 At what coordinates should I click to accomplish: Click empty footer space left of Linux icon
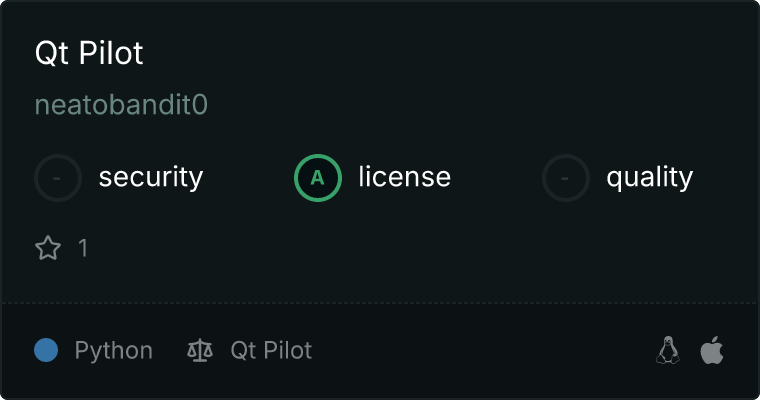500,350
